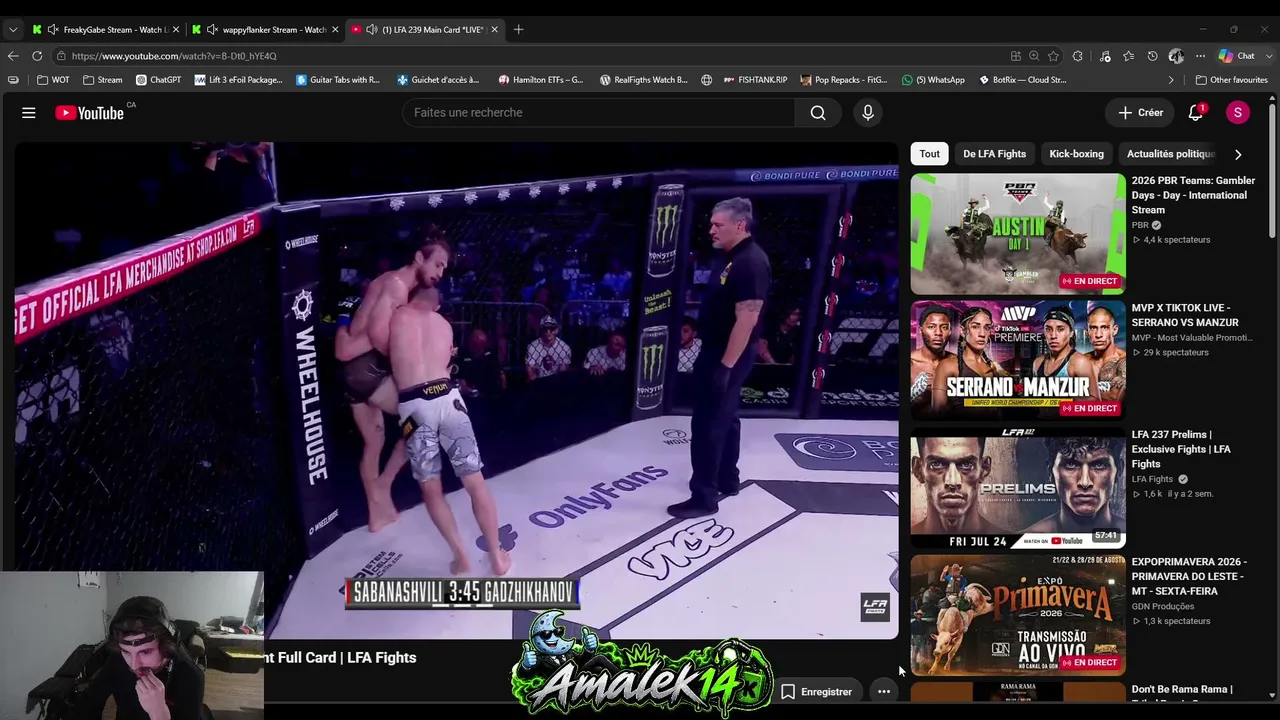Open the media control music note icon
The height and width of the screenshot is (720, 1280).
point(1105,56)
